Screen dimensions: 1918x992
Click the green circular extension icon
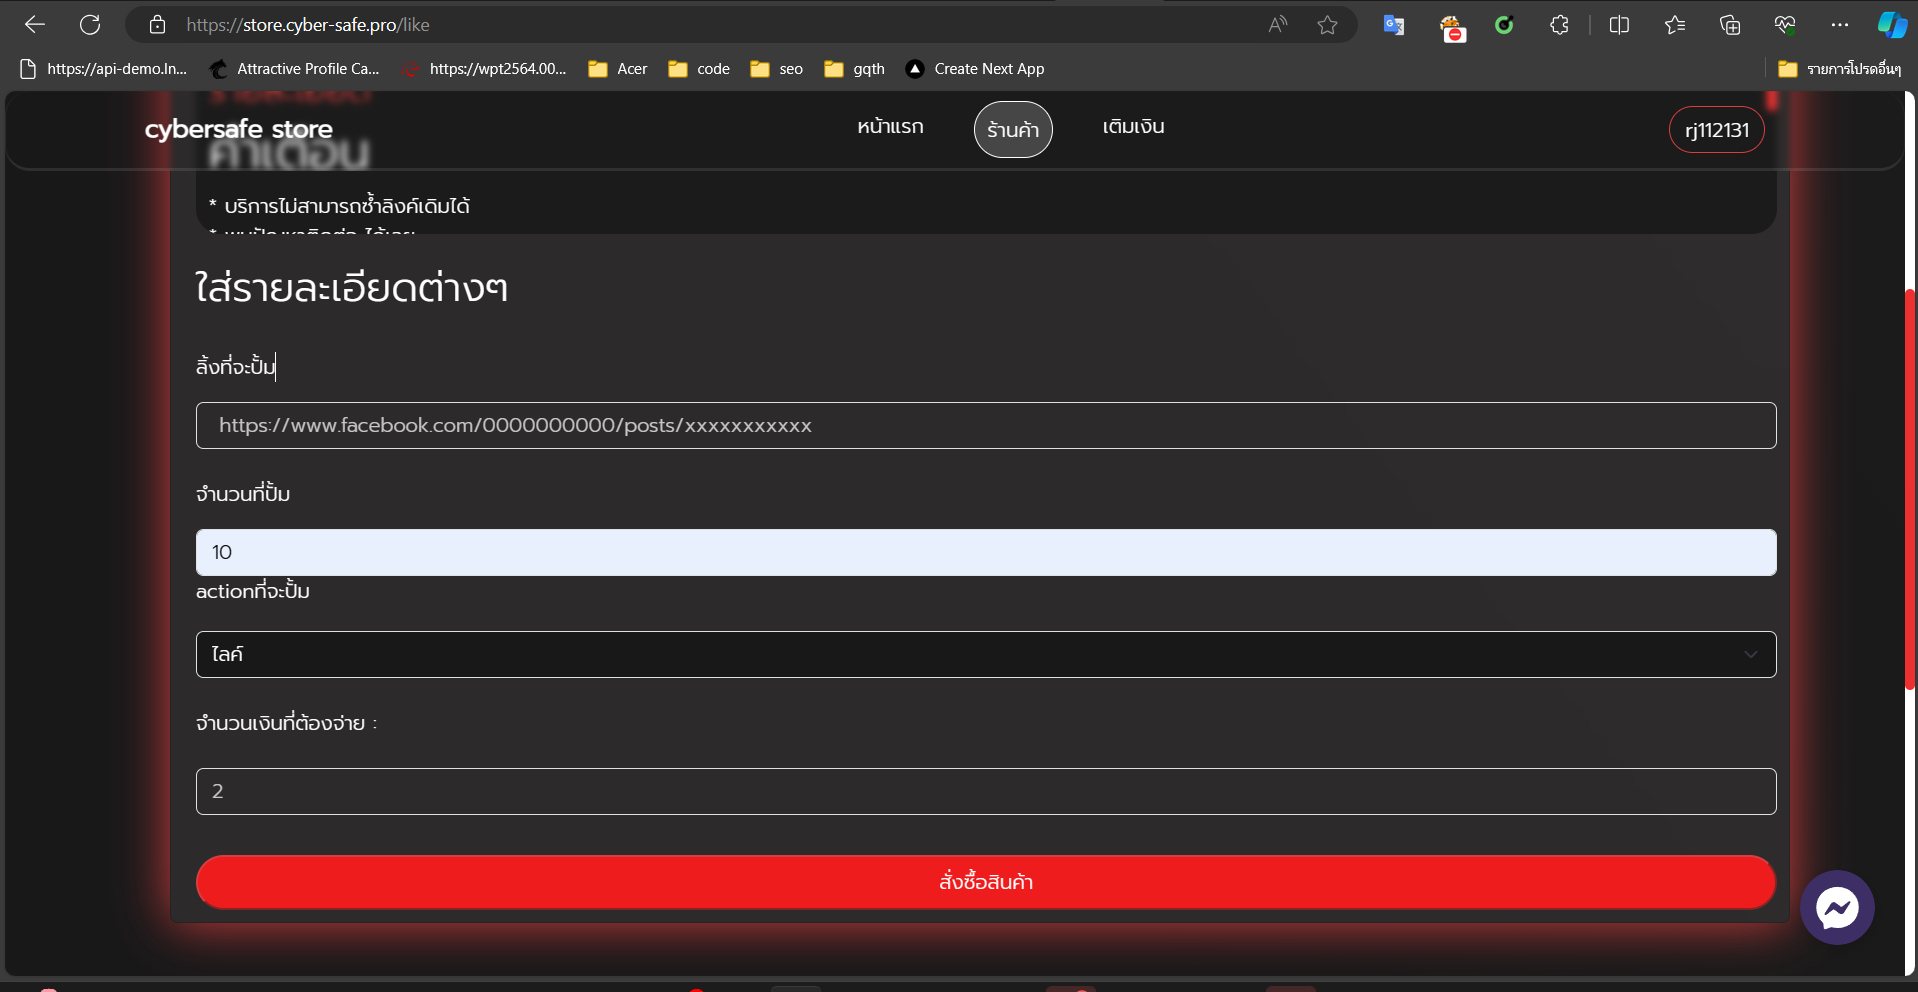[1504, 25]
